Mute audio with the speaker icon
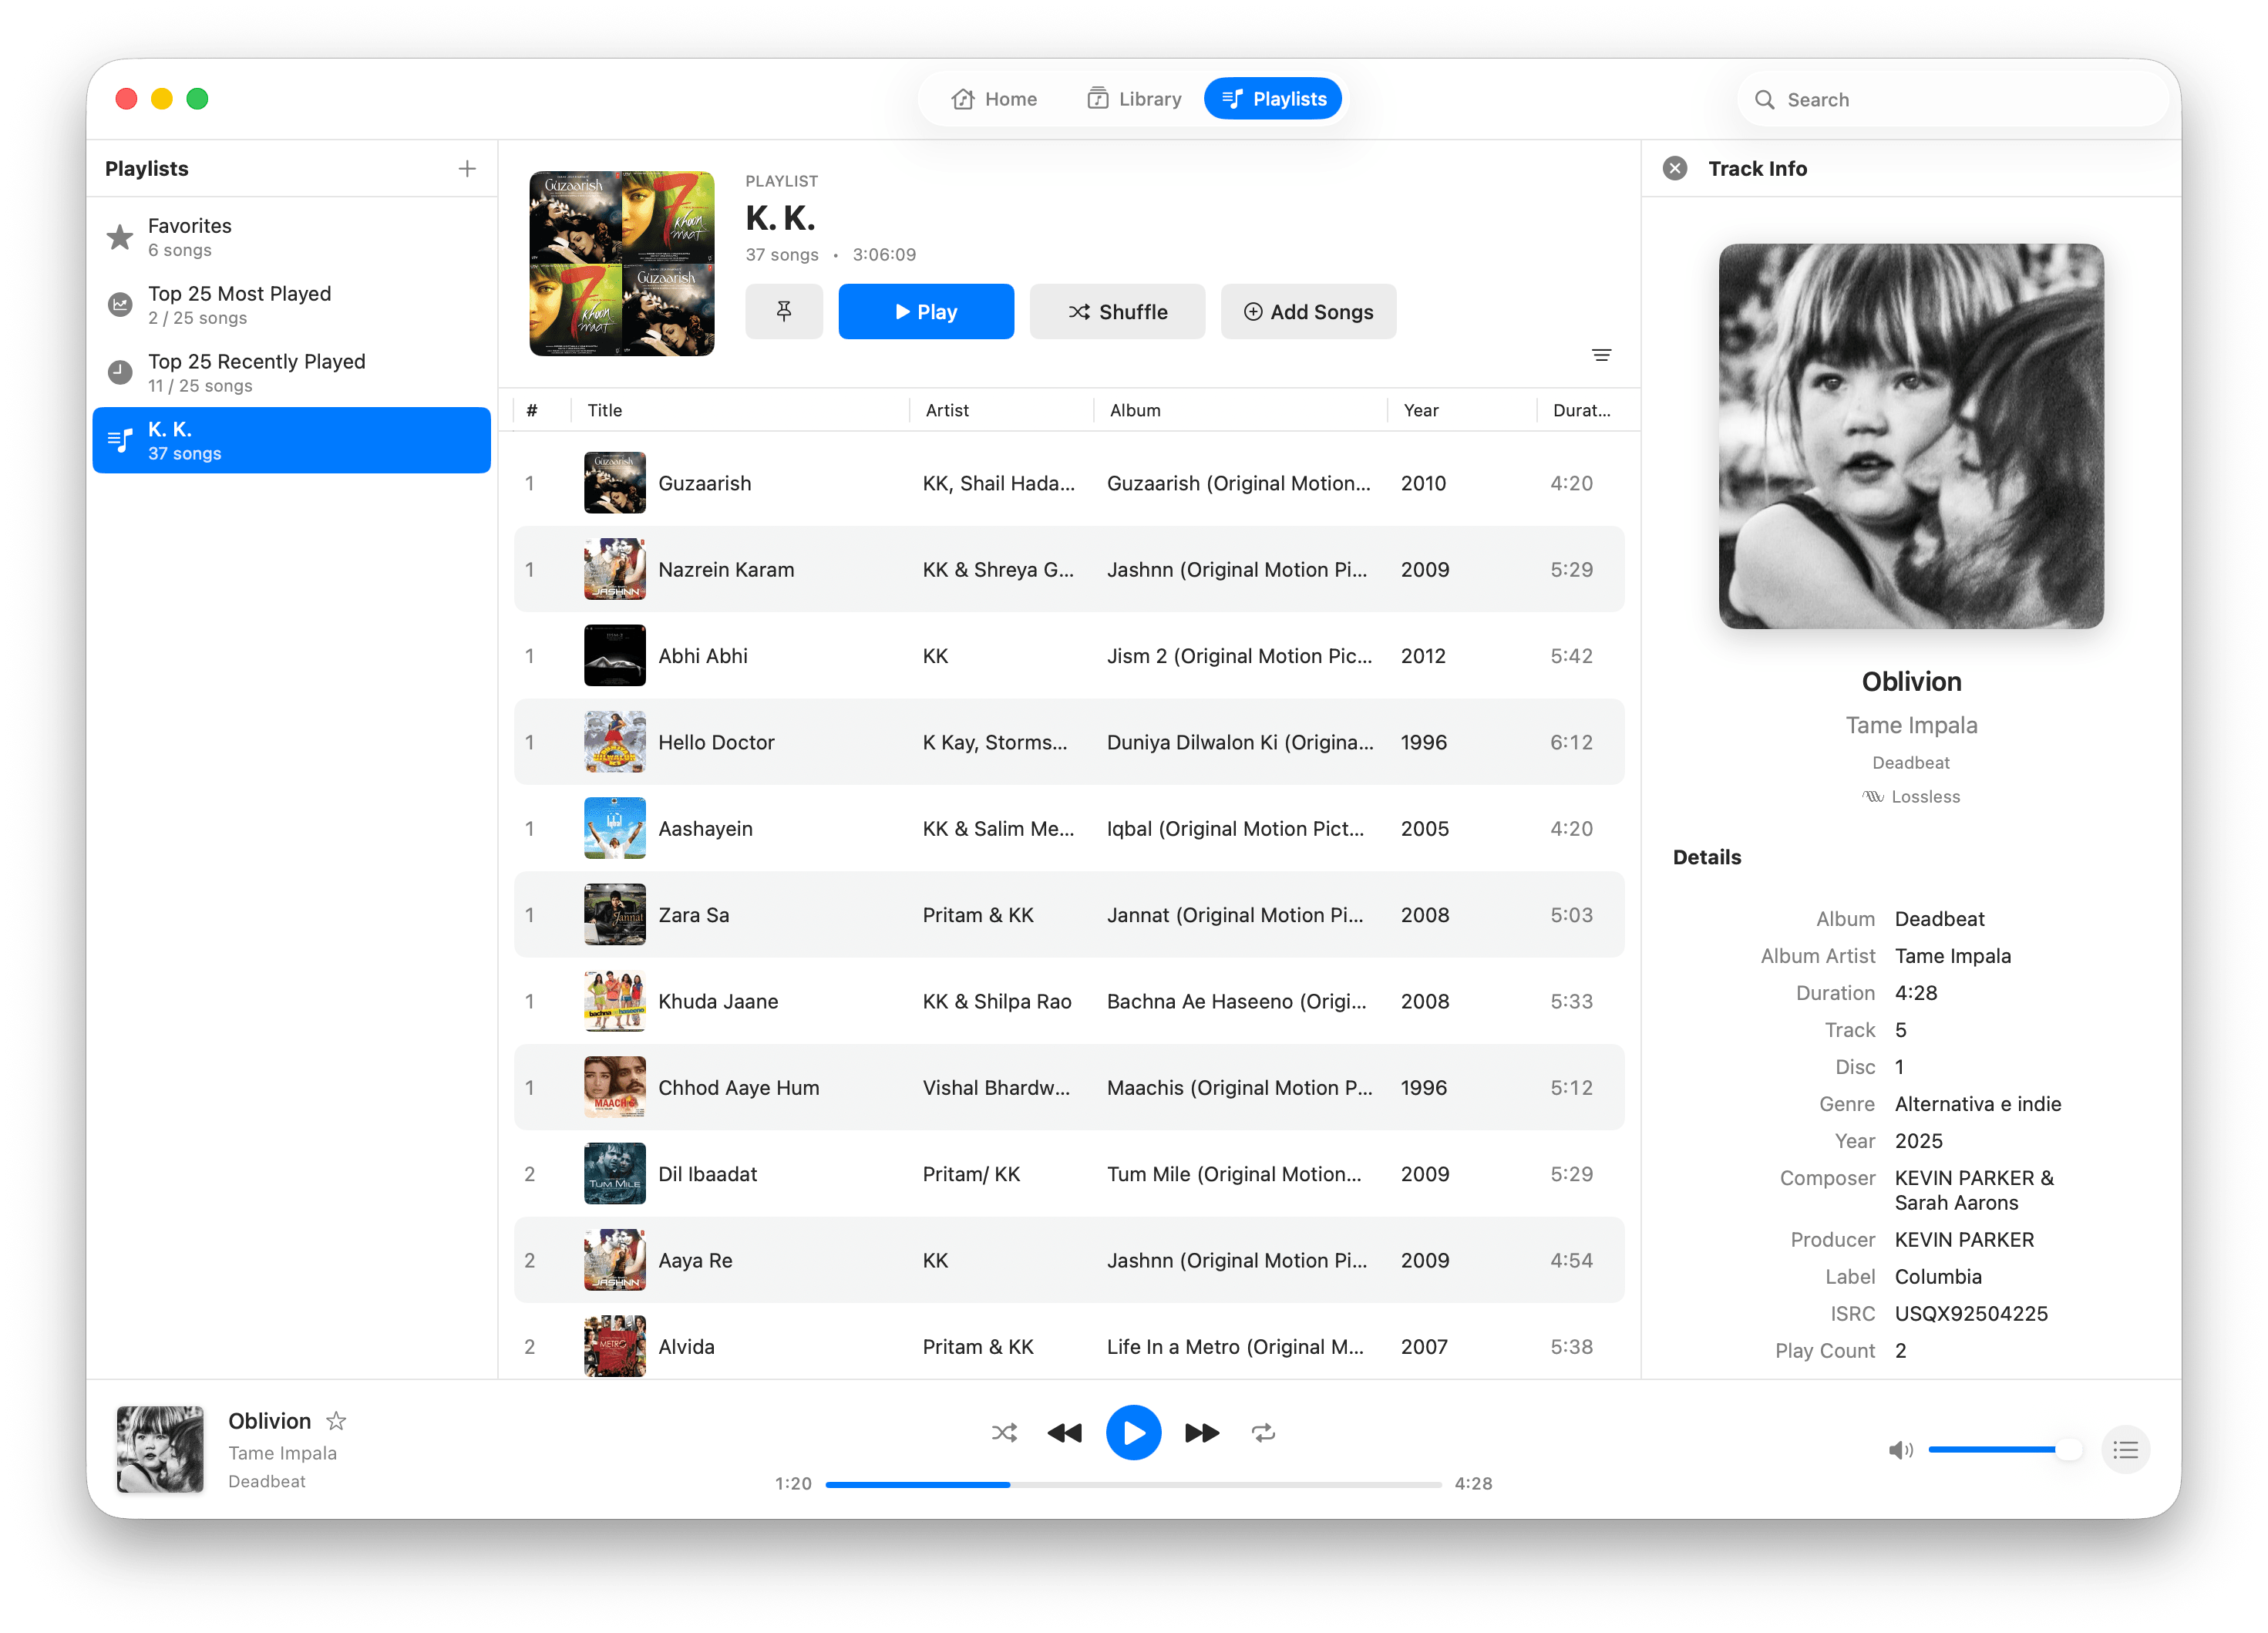Screen dimensions: 2268x1633 (1900, 1450)
